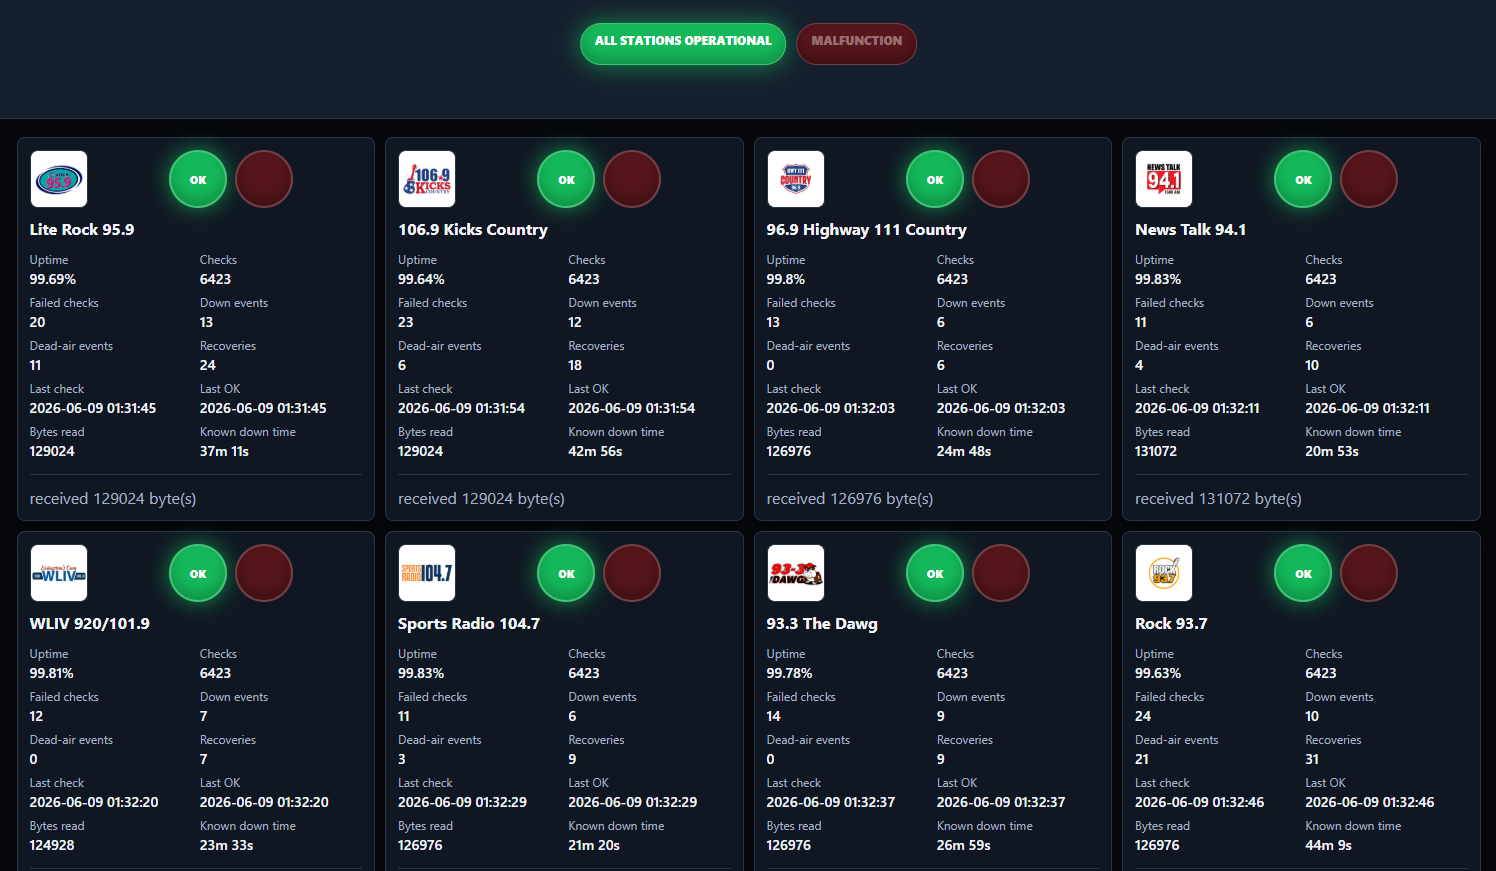The width and height of the screenshot is (1496, 871).
Task: Click red malfunction light for Lite Rock 95.9
Action: point(264,179)
